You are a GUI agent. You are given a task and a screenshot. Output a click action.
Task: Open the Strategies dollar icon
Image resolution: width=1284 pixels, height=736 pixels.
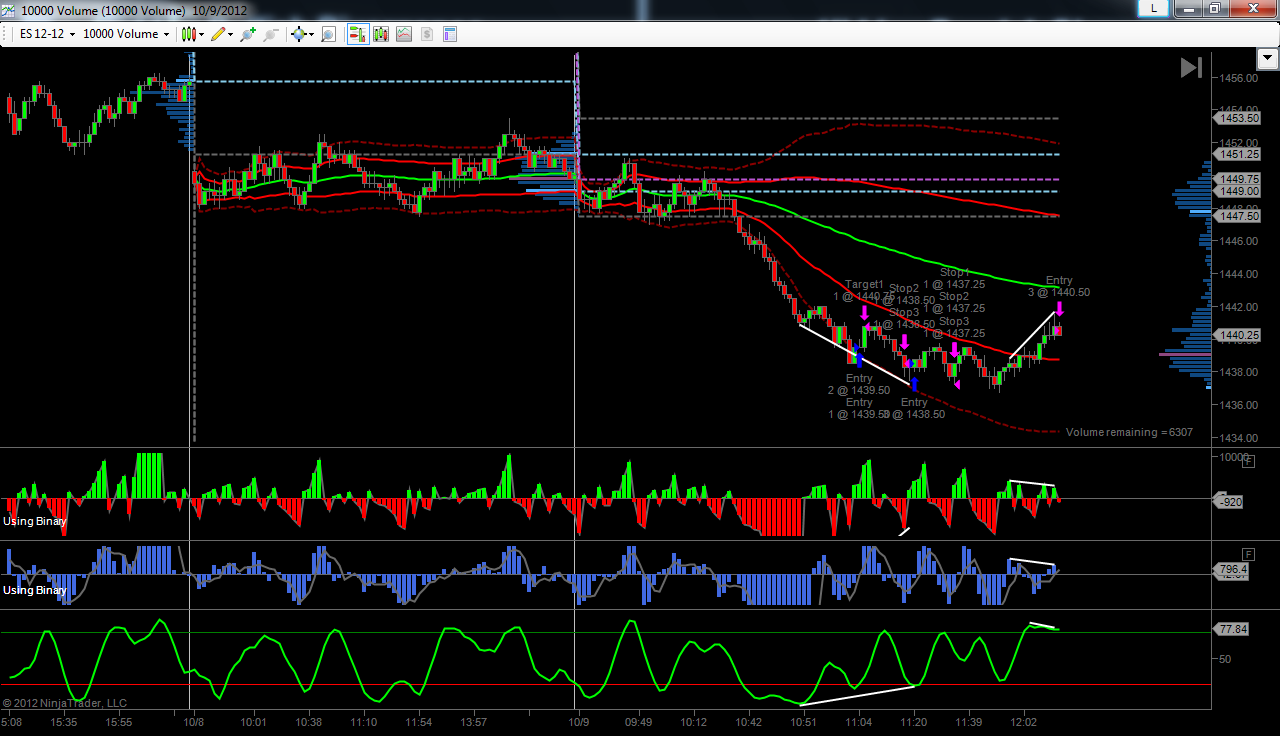click(427, 34)
